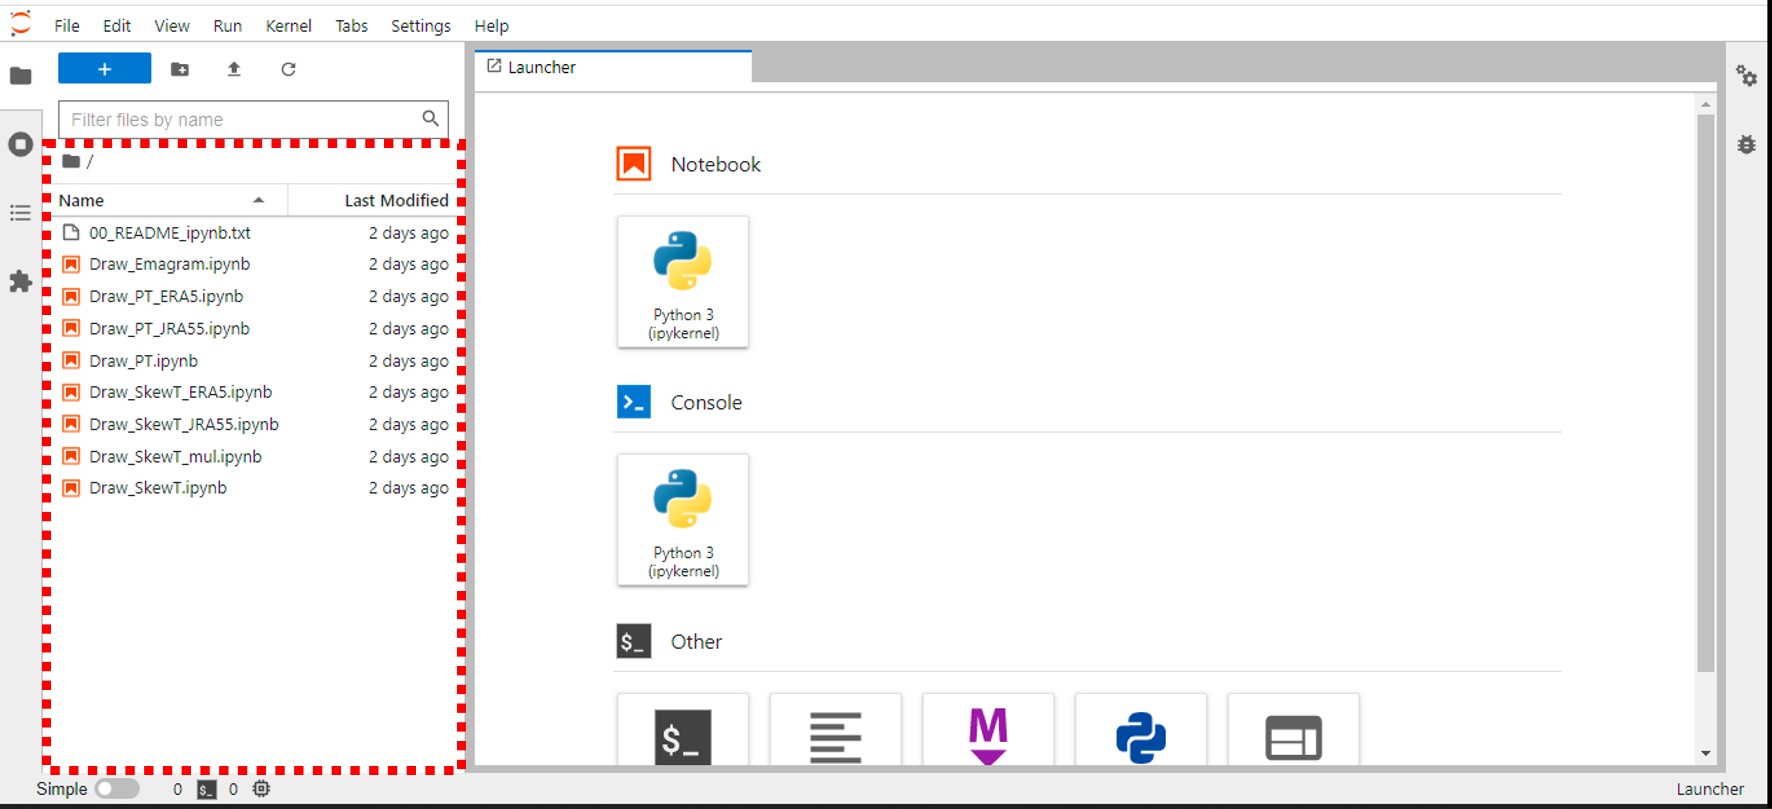Viewport: 1772px width, 809px height.
Task: Open the Settings menu
Action: (x=420, y=26)
